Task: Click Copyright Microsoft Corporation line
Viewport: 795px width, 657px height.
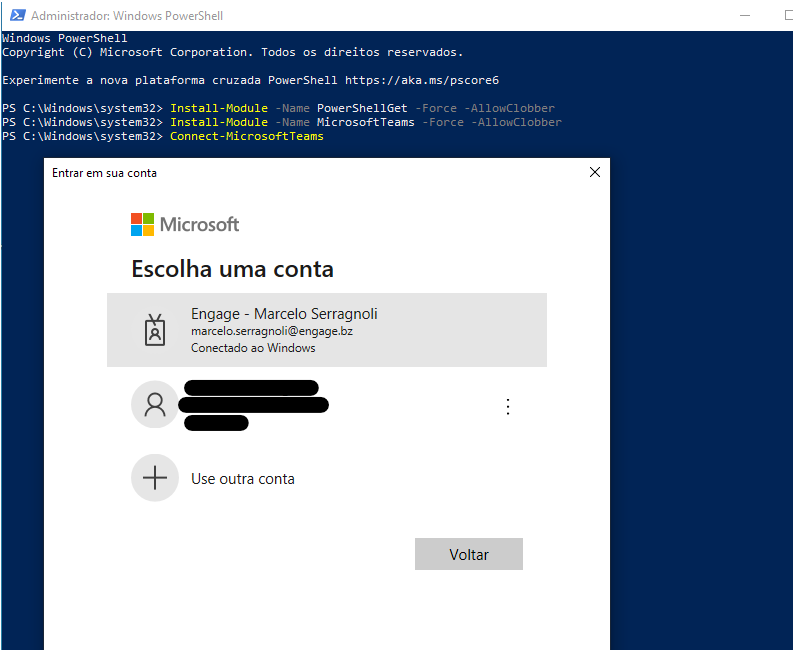Action: [x=232, y=52]
